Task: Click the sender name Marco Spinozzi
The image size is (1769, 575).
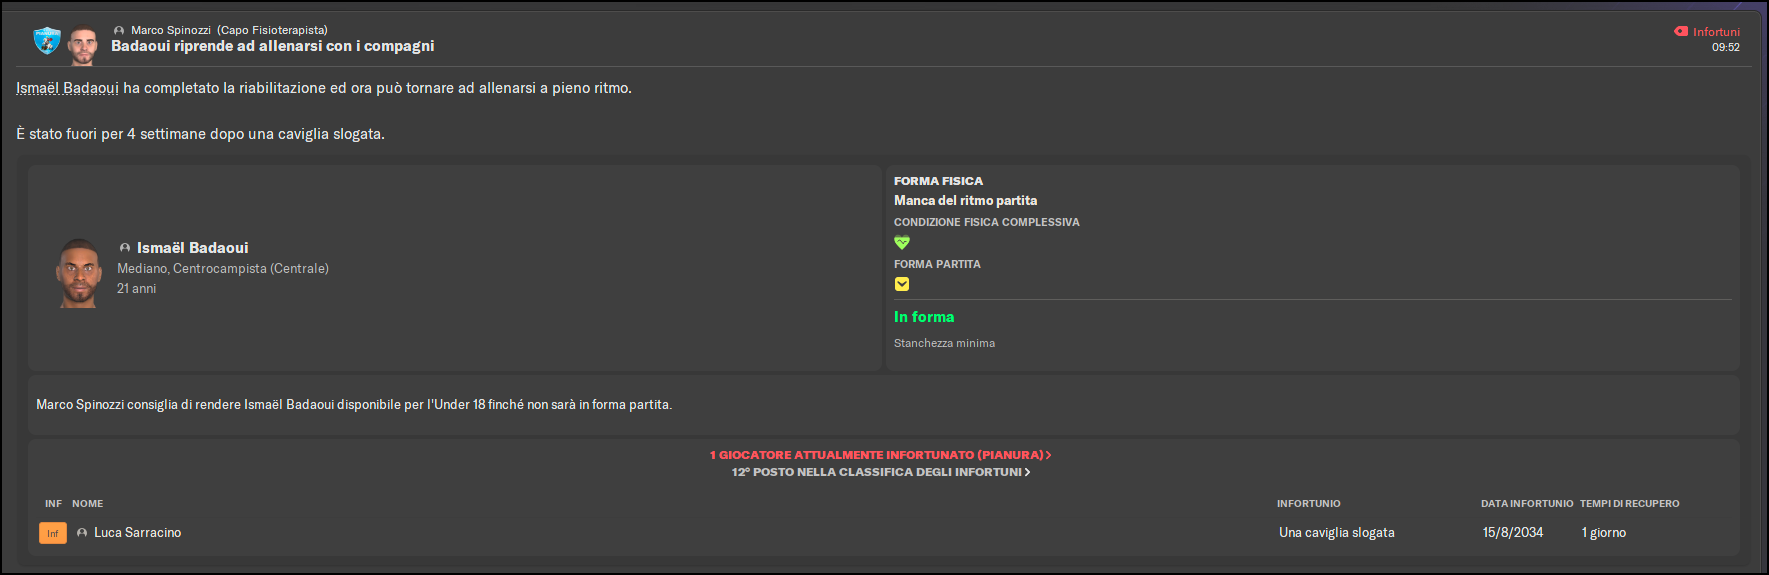Action: (171, 30)
